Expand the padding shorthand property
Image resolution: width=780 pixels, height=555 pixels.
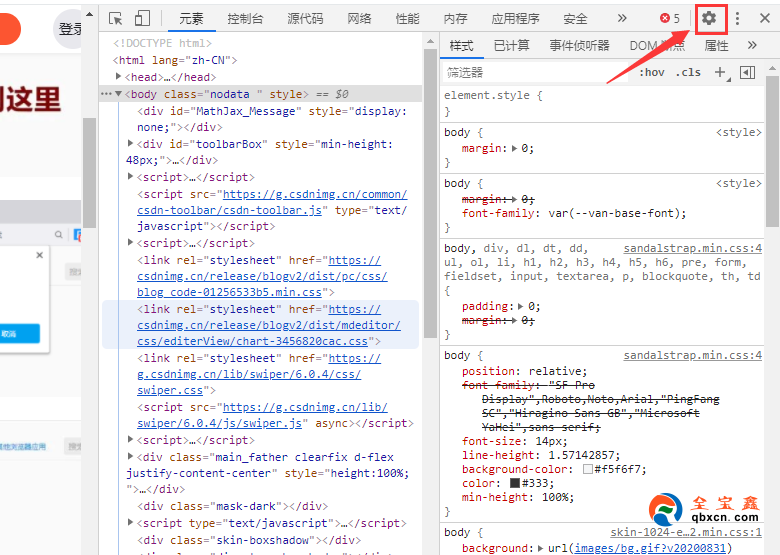pos(520,306)
